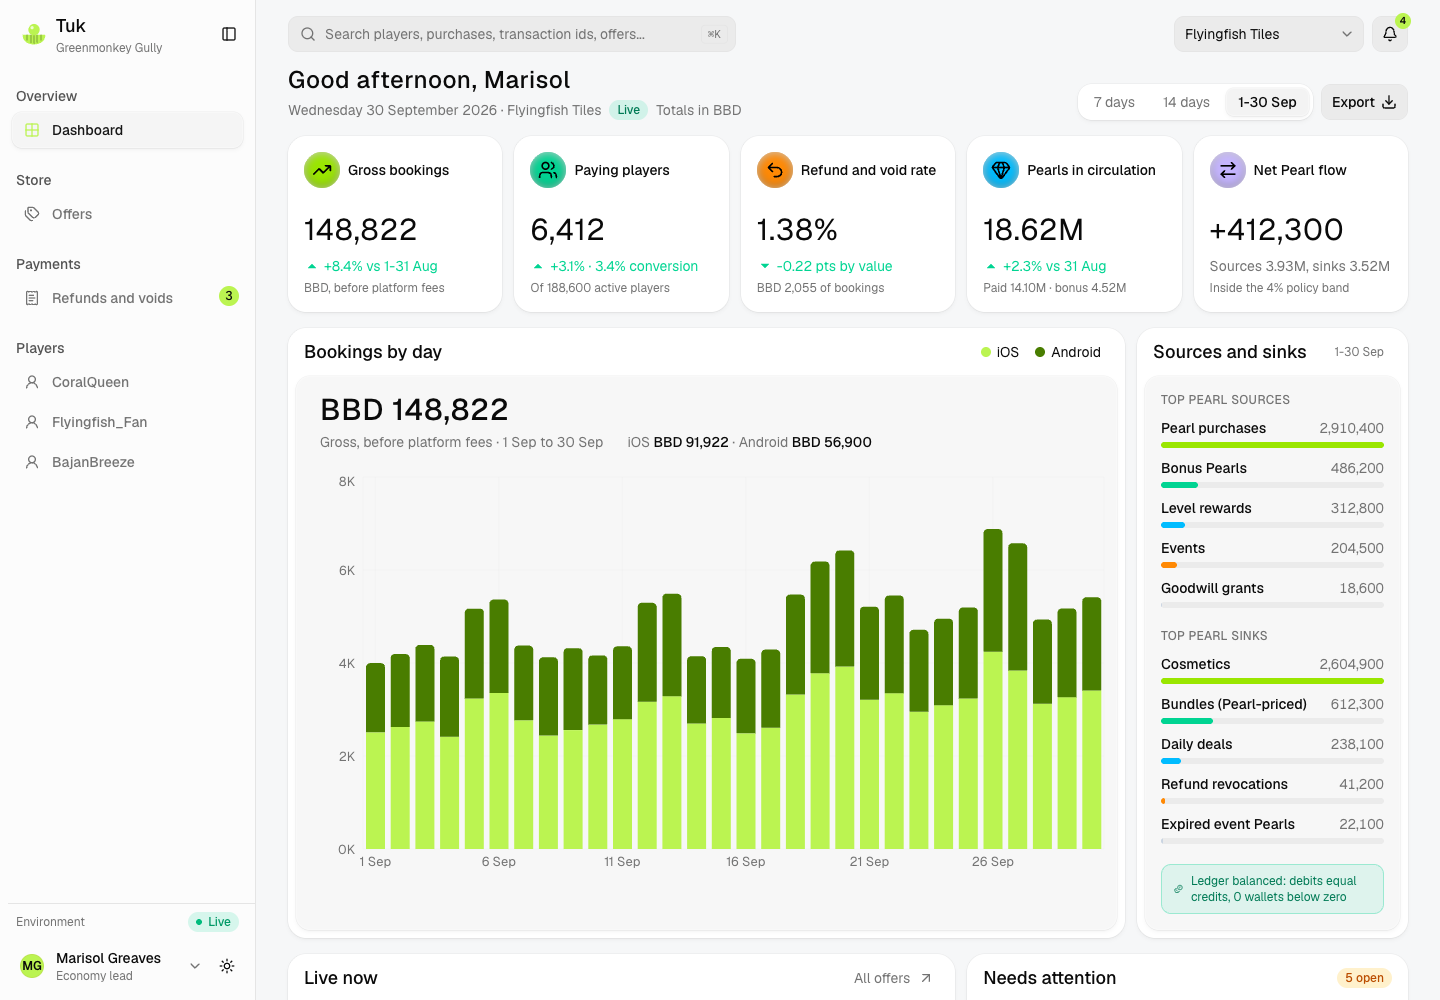Select the 7 days range tab
Viewport: 1440px width, 1000px height.
(1114, 102)
